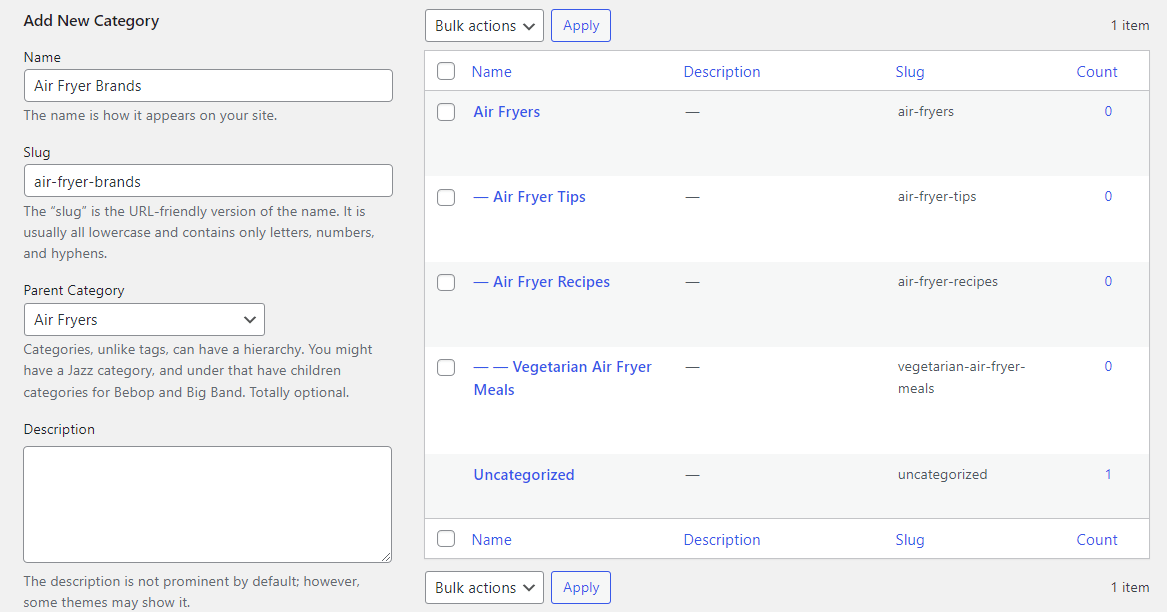Screen dimensions: 1167x612
Task: Sort by Count in the footer row
Action: pos(1097,540)
